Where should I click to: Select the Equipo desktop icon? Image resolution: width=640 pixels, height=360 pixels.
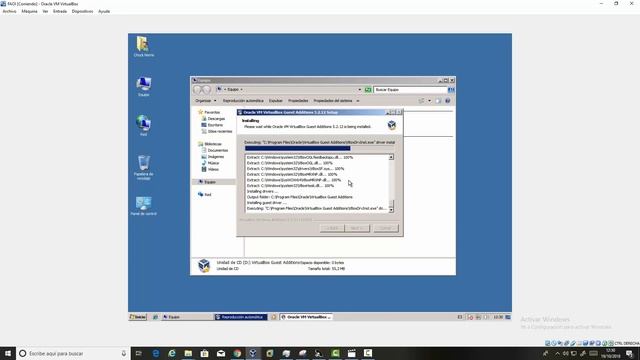[x=143, y=86]
